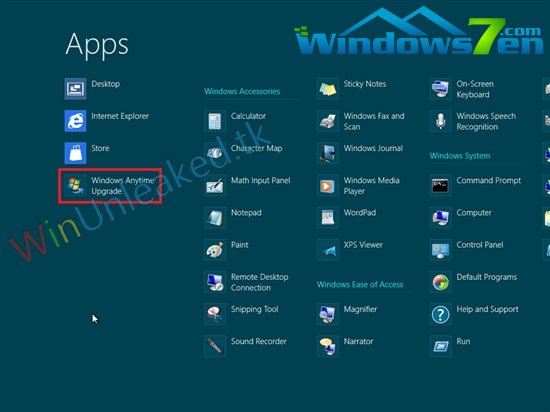Open Help and Support question mark icon

coord(441,315)
